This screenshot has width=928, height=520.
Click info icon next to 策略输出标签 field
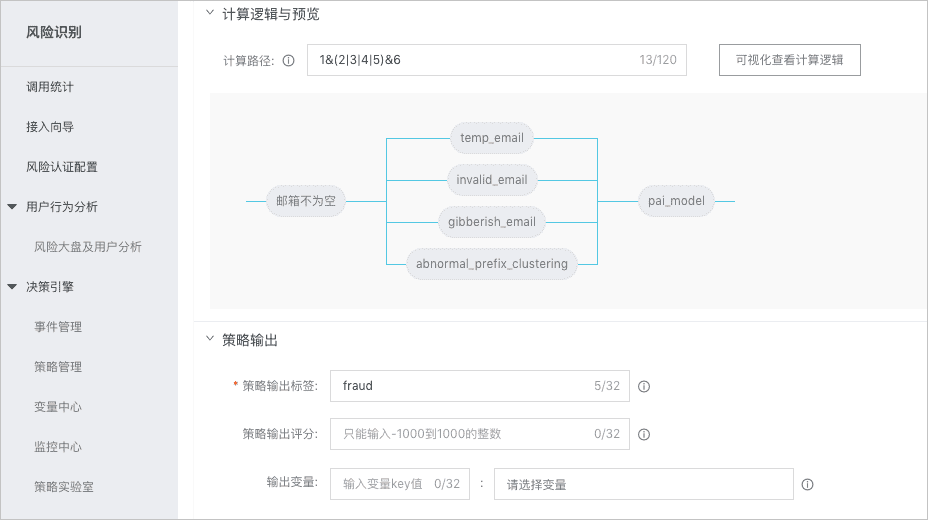point(644,386)
